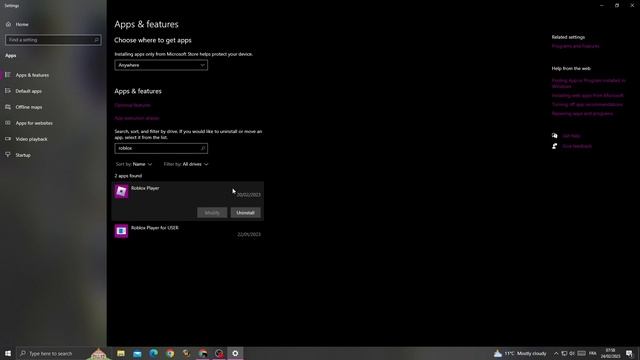This screenshot has height=360, width=640.
Task: Open Startup settings page
Action: pos(23,155)
